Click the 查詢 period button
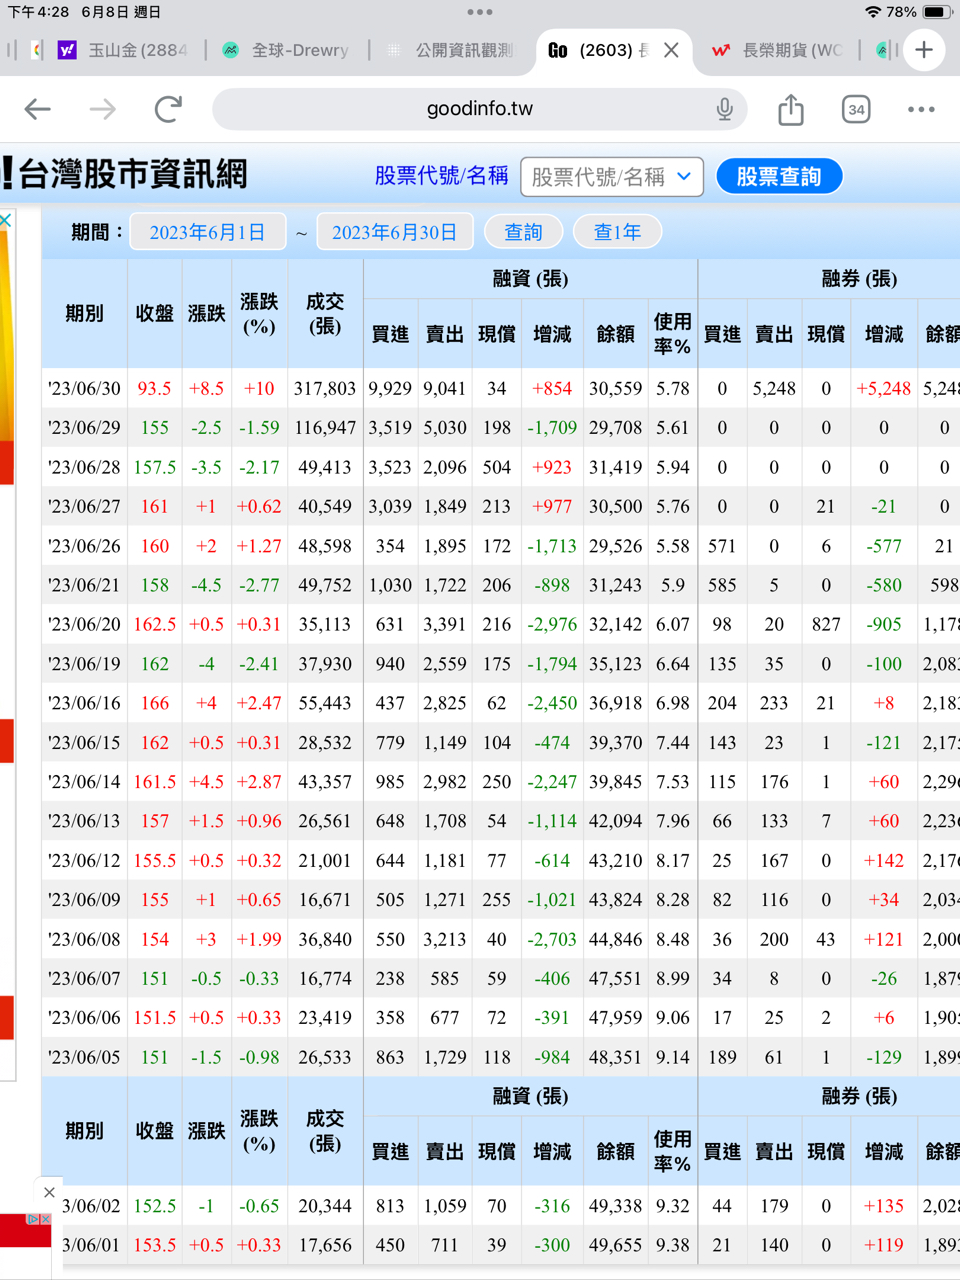 [523, 232]
